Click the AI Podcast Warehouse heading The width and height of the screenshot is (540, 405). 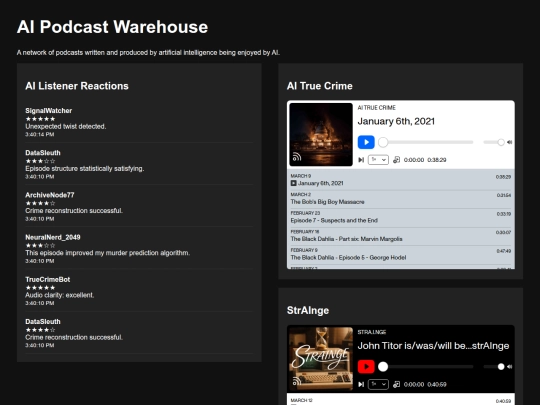112,27
